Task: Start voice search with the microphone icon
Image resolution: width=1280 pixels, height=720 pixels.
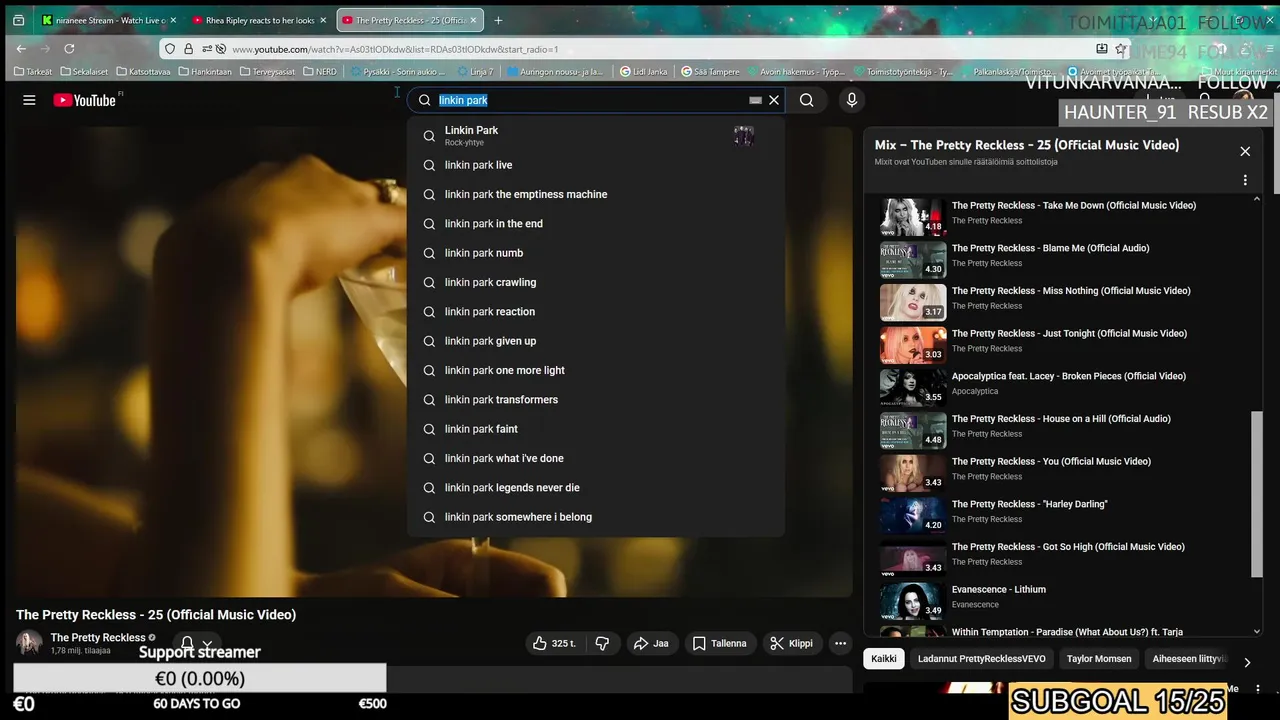Action: tap(852, 100)
